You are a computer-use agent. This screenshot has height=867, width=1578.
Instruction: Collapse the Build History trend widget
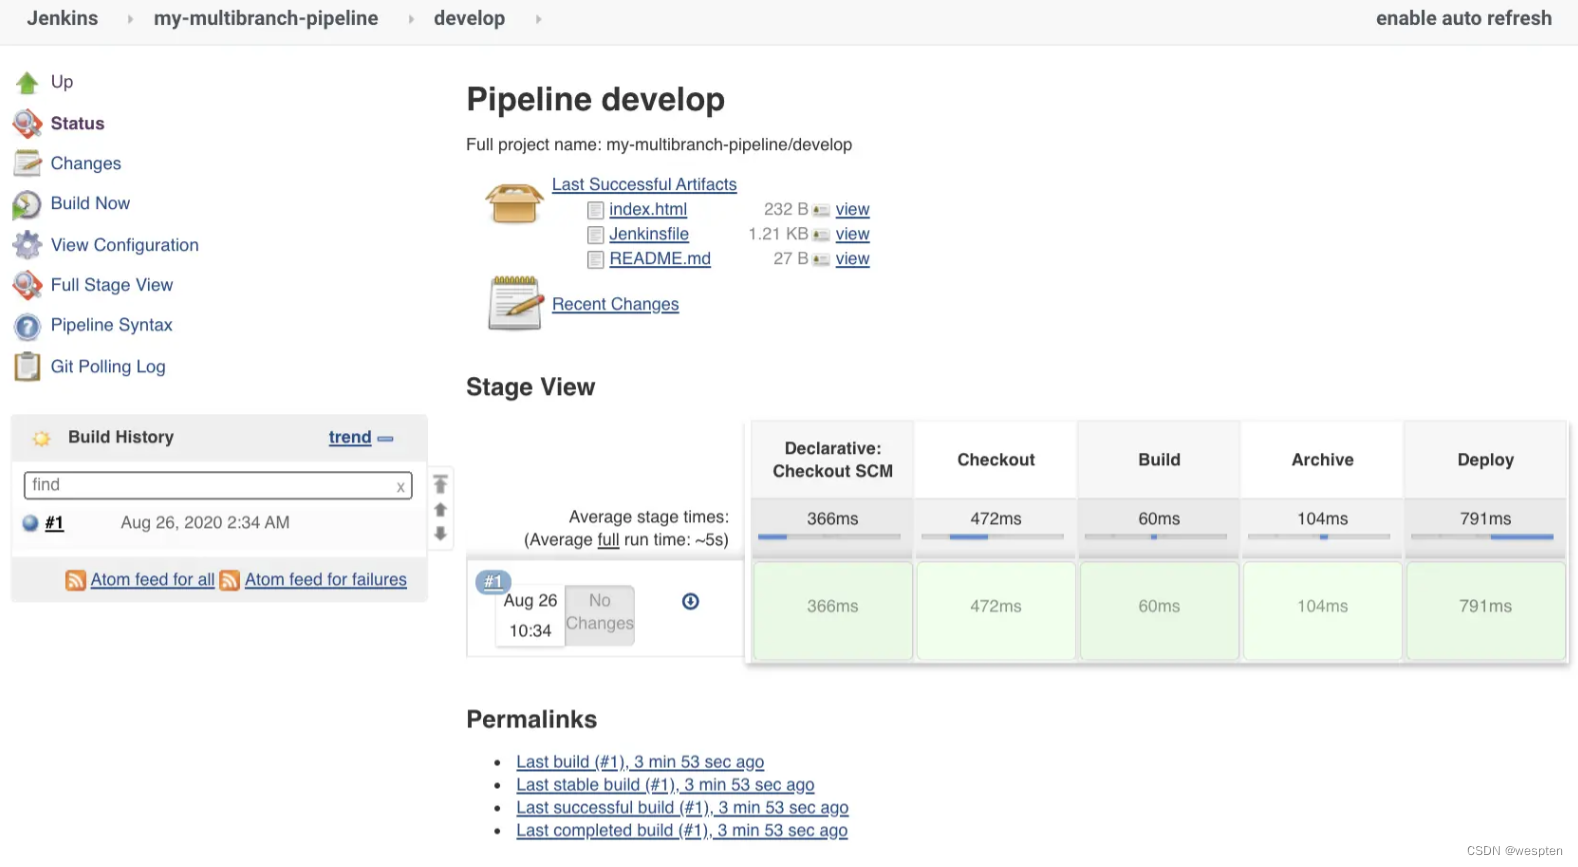pyautogui.click(x=386, y=438)
